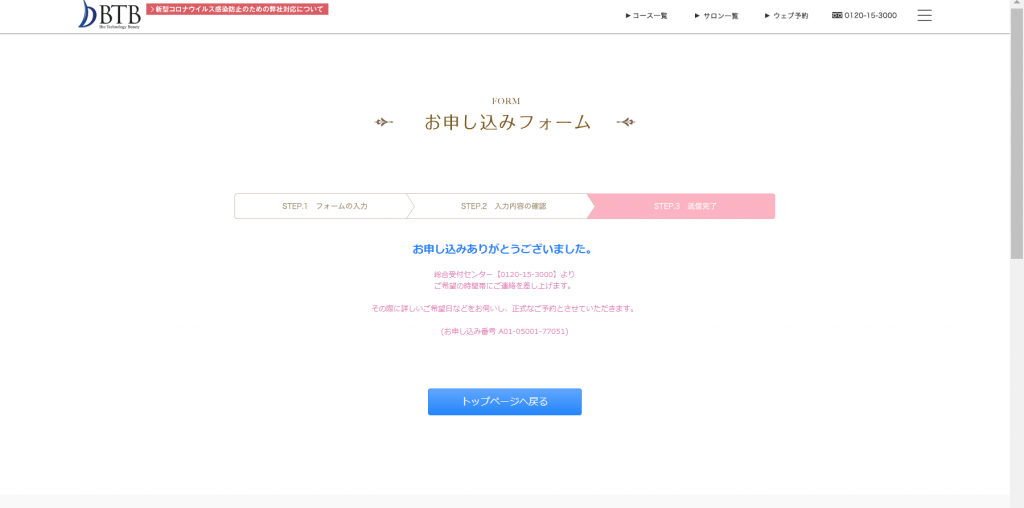Viewport: 1024px width, 508px height.
Task: Click the BTB logo in the header
Action: click(109, 15)
